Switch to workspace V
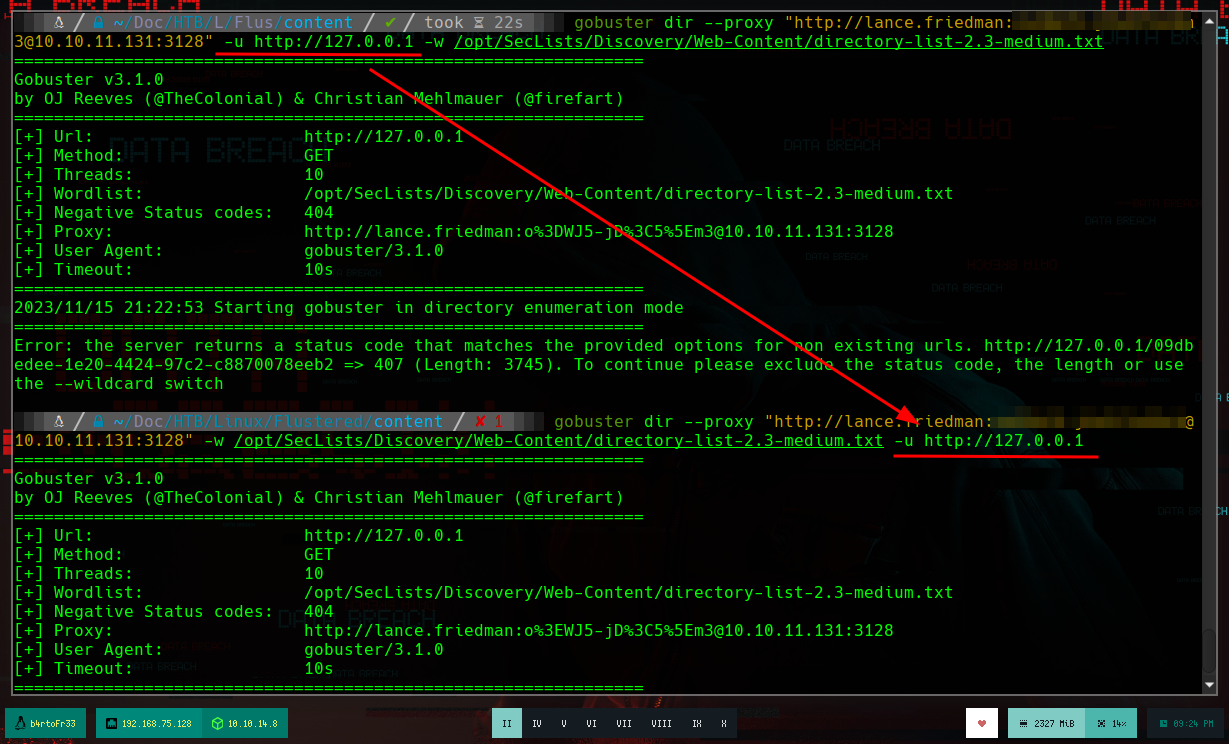Image resolution: width=1229 pixels, height=744 pixels. coord(564,723)
